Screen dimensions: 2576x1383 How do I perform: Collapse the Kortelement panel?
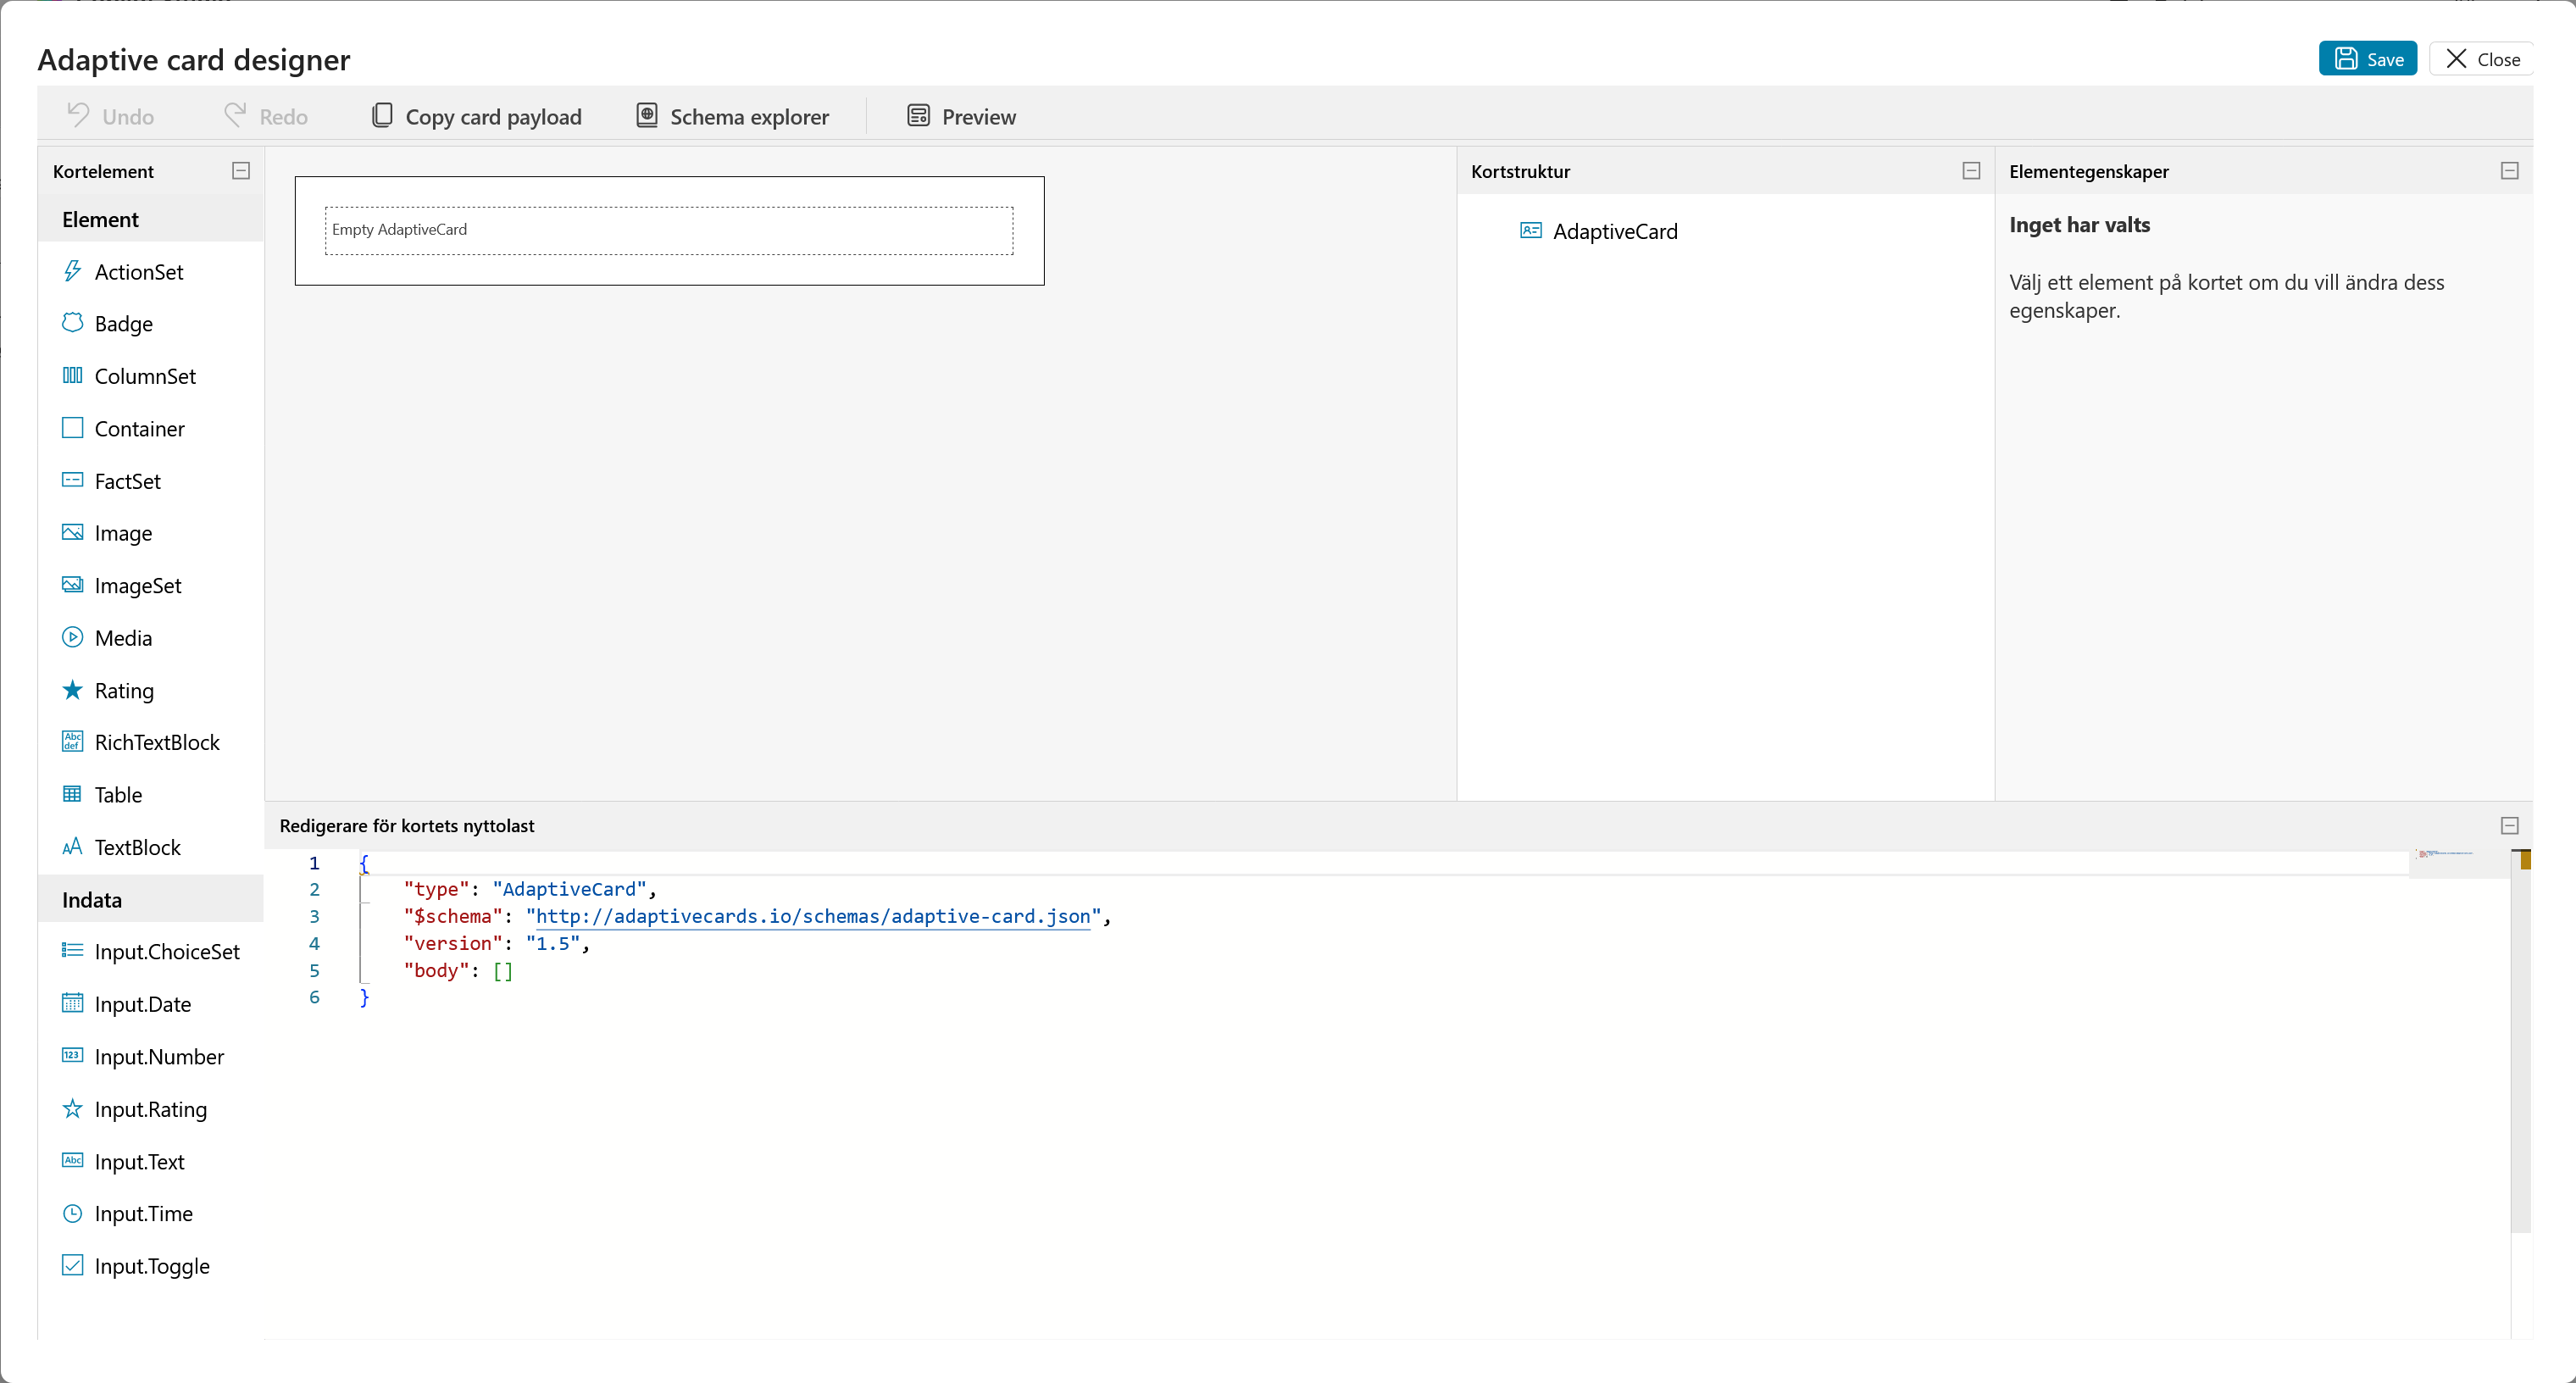[241, 171]
